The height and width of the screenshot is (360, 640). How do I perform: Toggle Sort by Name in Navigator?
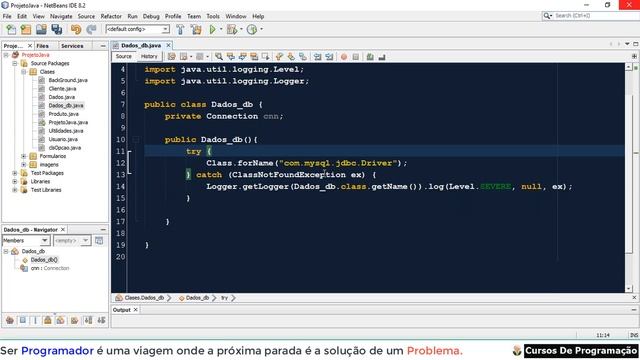coord(88,320)
